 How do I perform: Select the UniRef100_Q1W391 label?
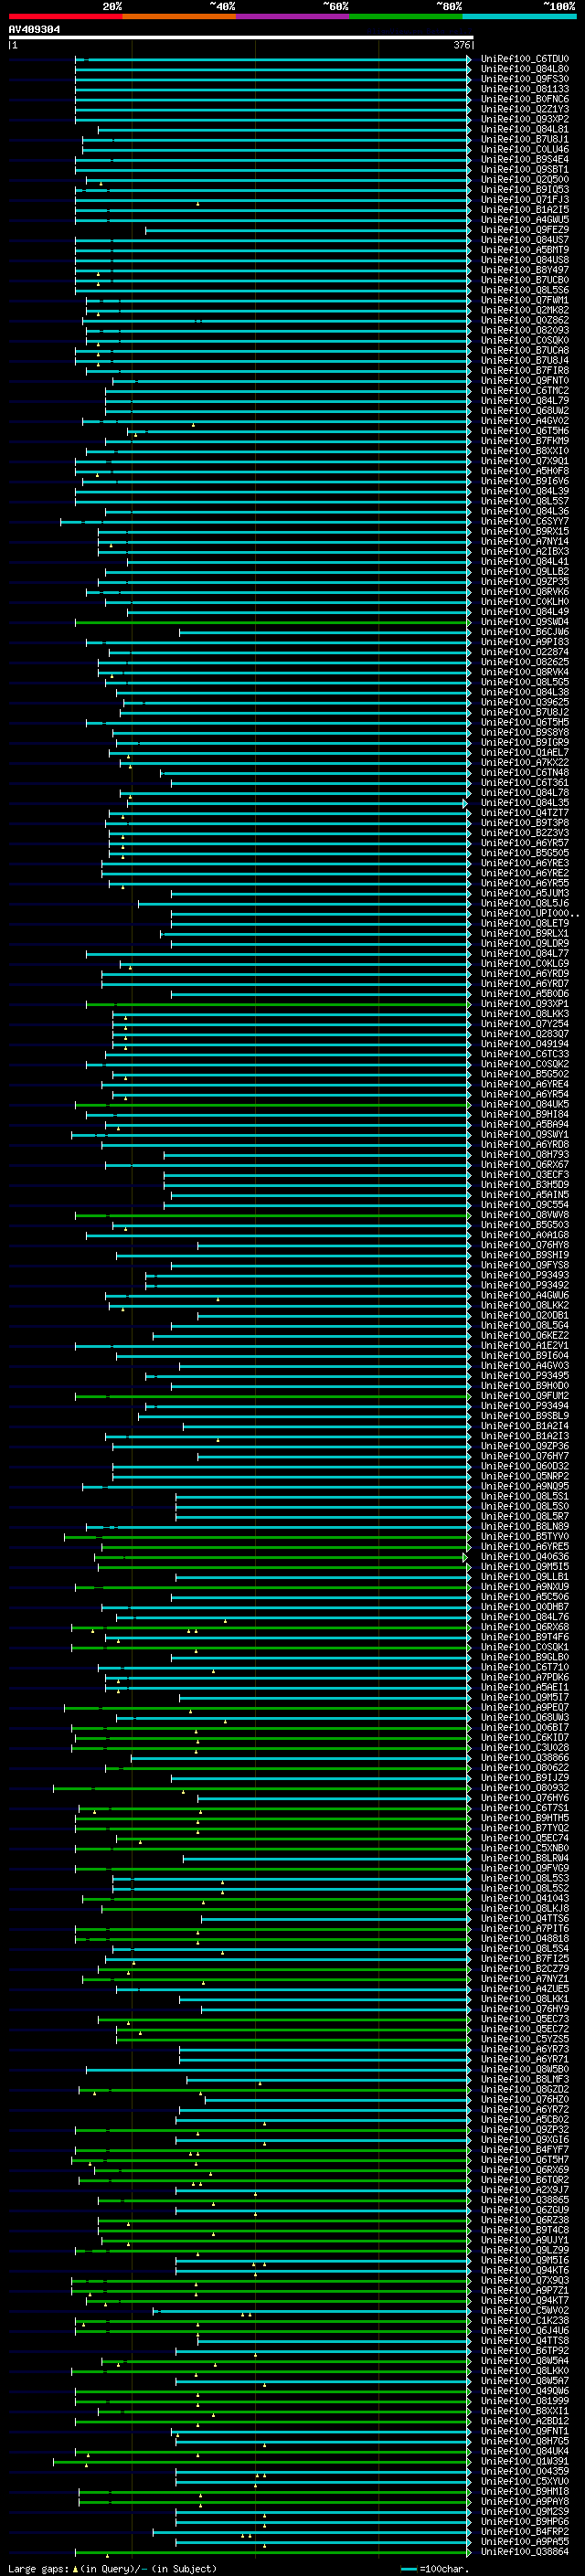pyautogui.click(x=524, y=2460)
